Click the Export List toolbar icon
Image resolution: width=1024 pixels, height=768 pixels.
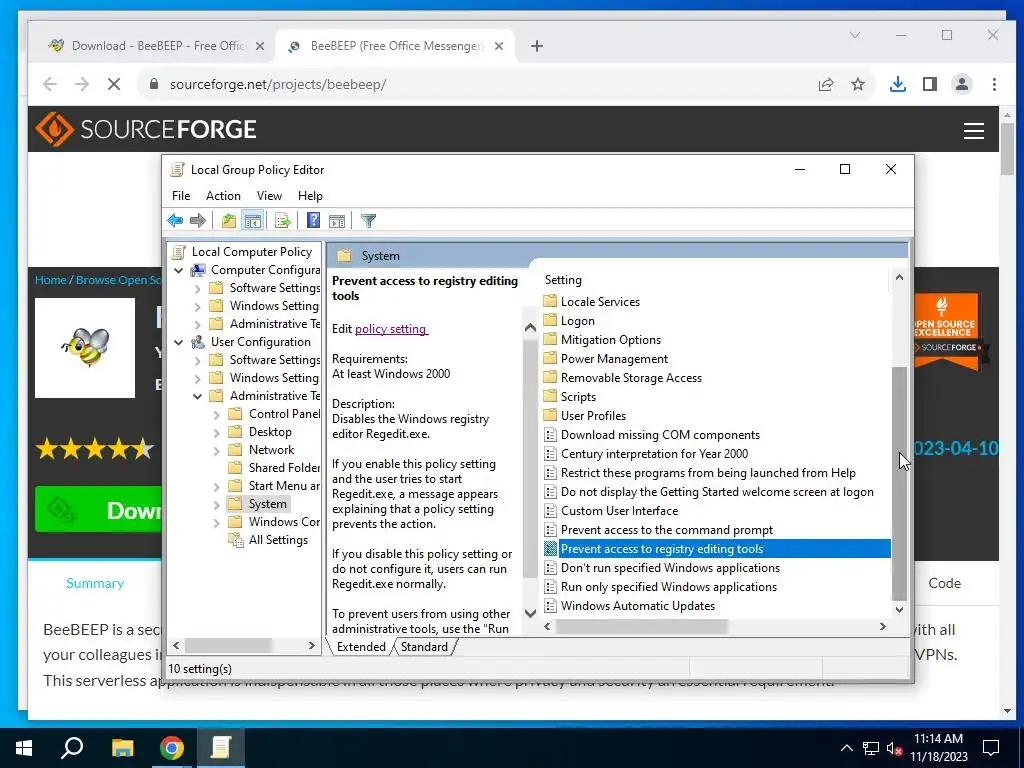283,221
